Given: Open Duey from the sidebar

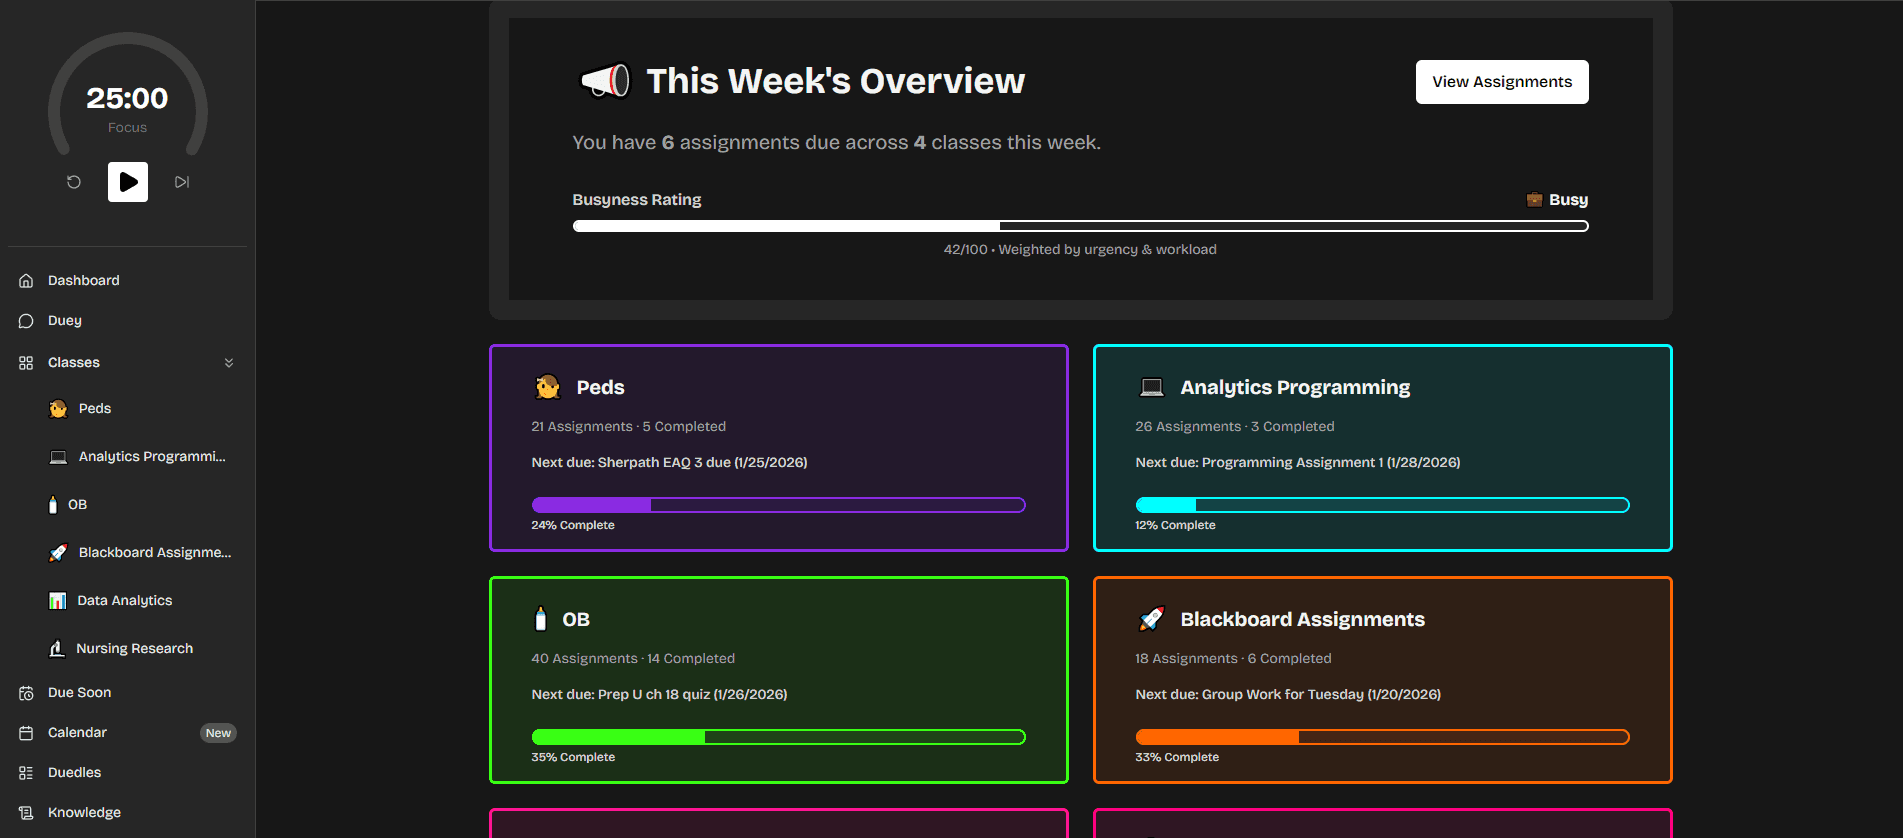Looking at the screenshot, I should 65,321.
